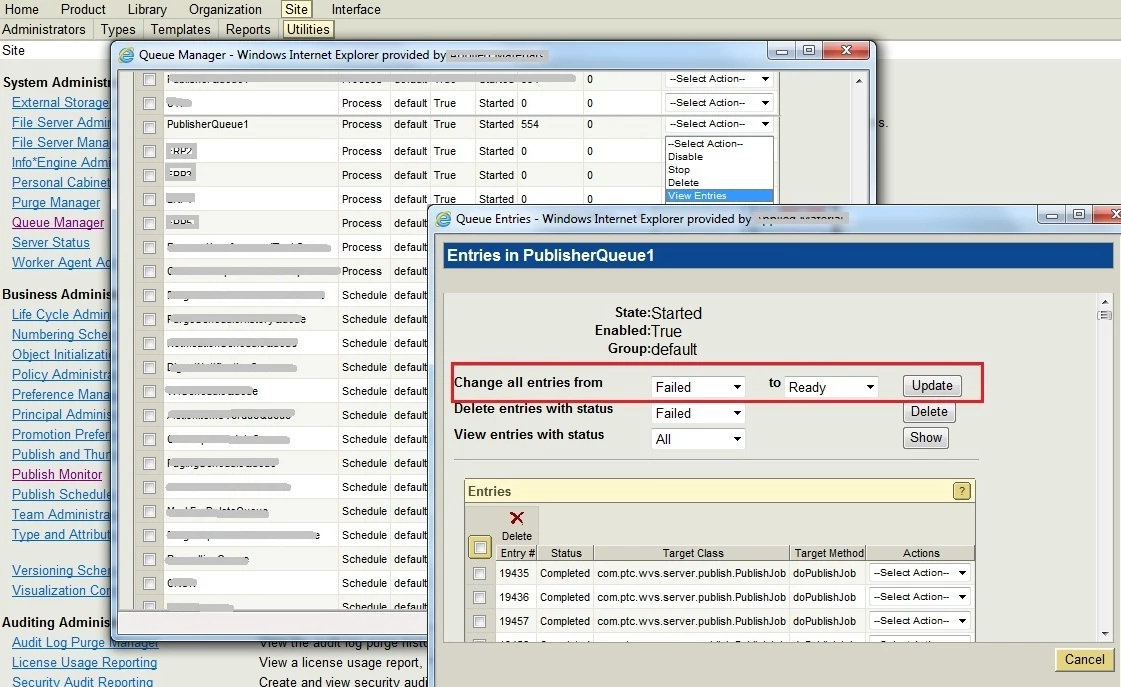Click the Target Class column header
Viewport: 1121px width, 687px height.
[692, 553]
